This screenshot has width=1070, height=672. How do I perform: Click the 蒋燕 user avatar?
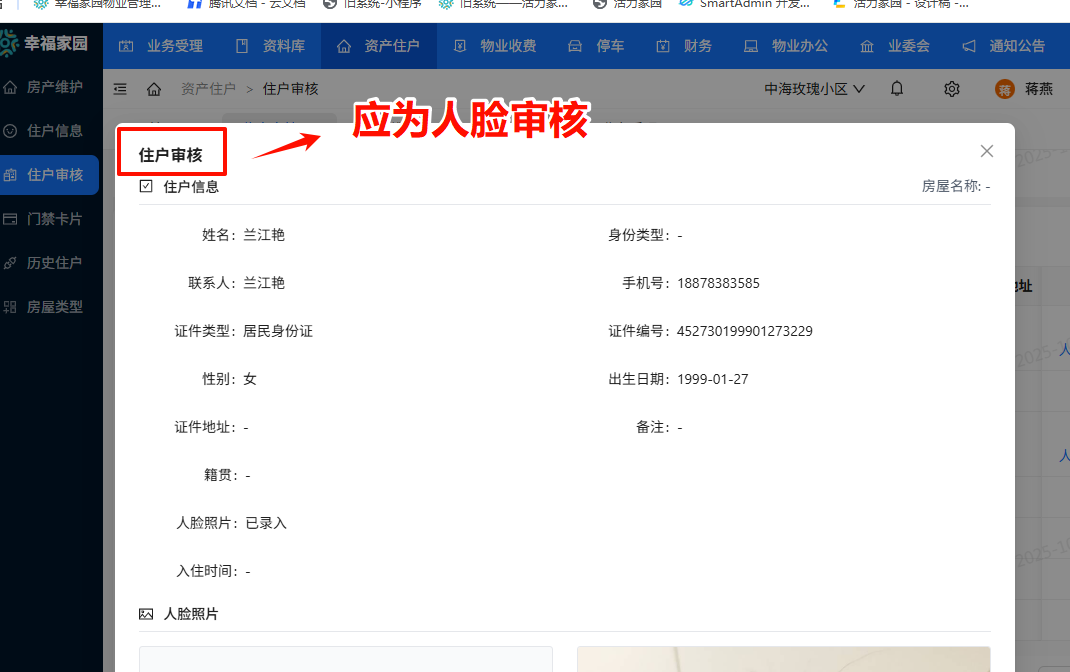tap(1005, 88)
